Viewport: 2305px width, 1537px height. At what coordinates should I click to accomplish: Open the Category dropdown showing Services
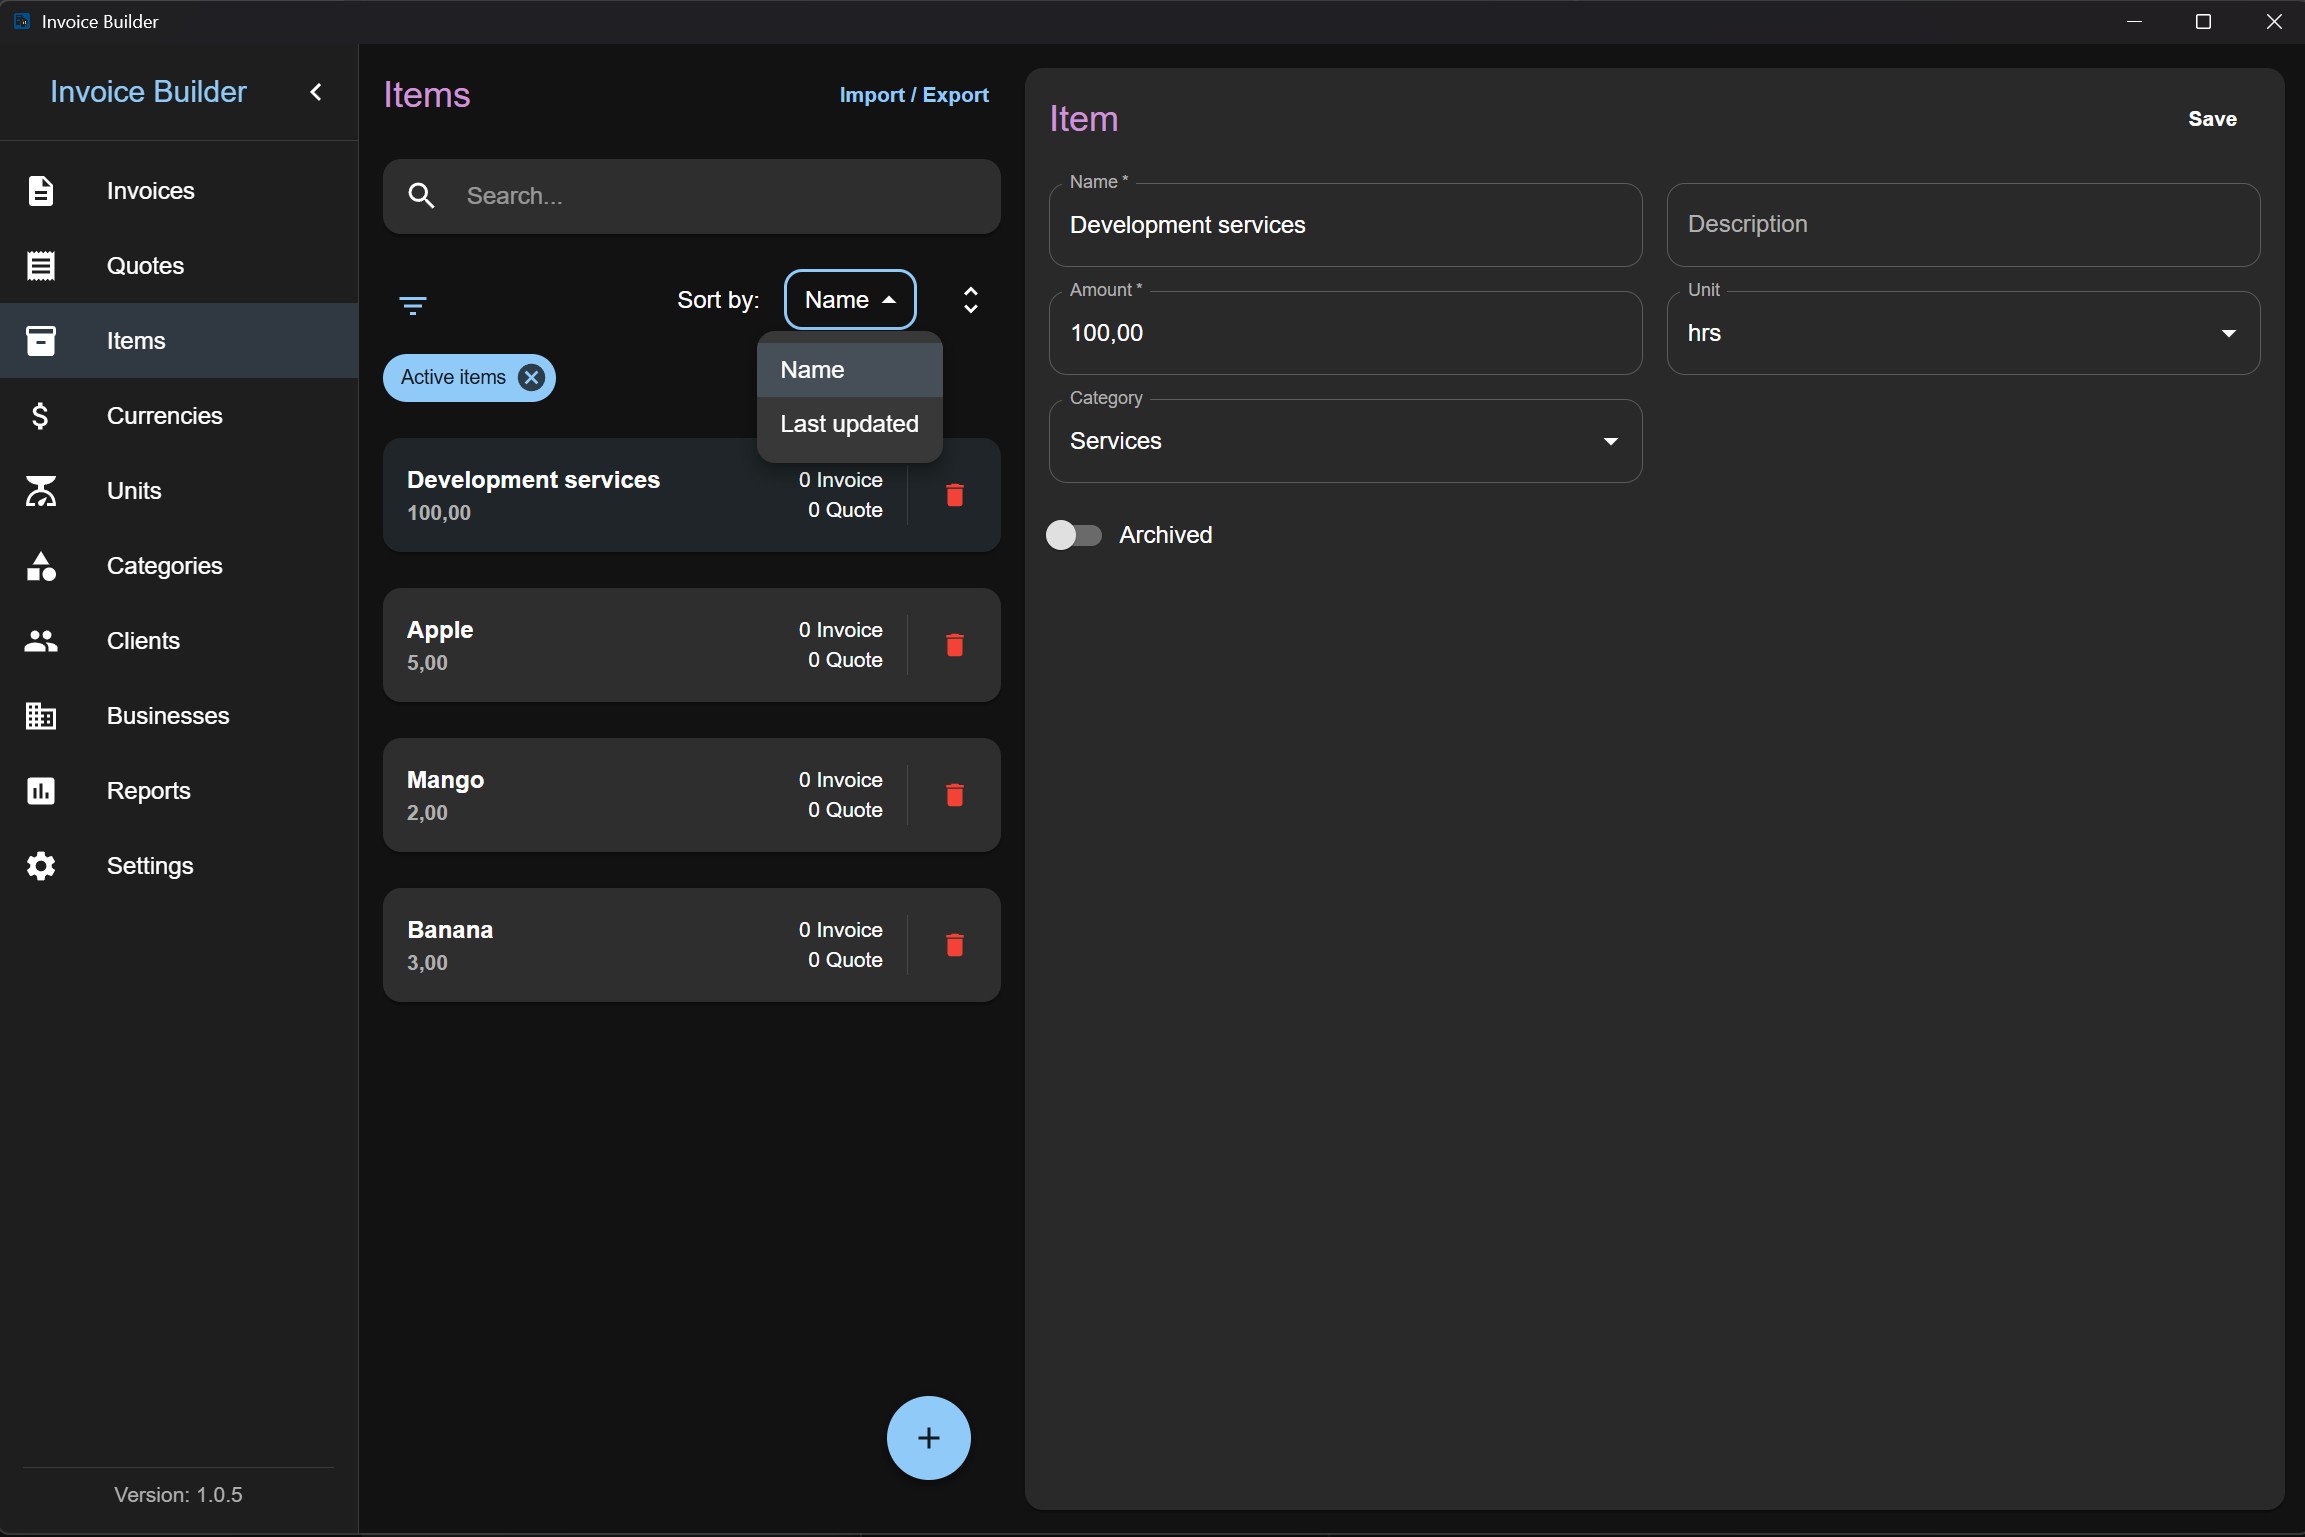1345,441
